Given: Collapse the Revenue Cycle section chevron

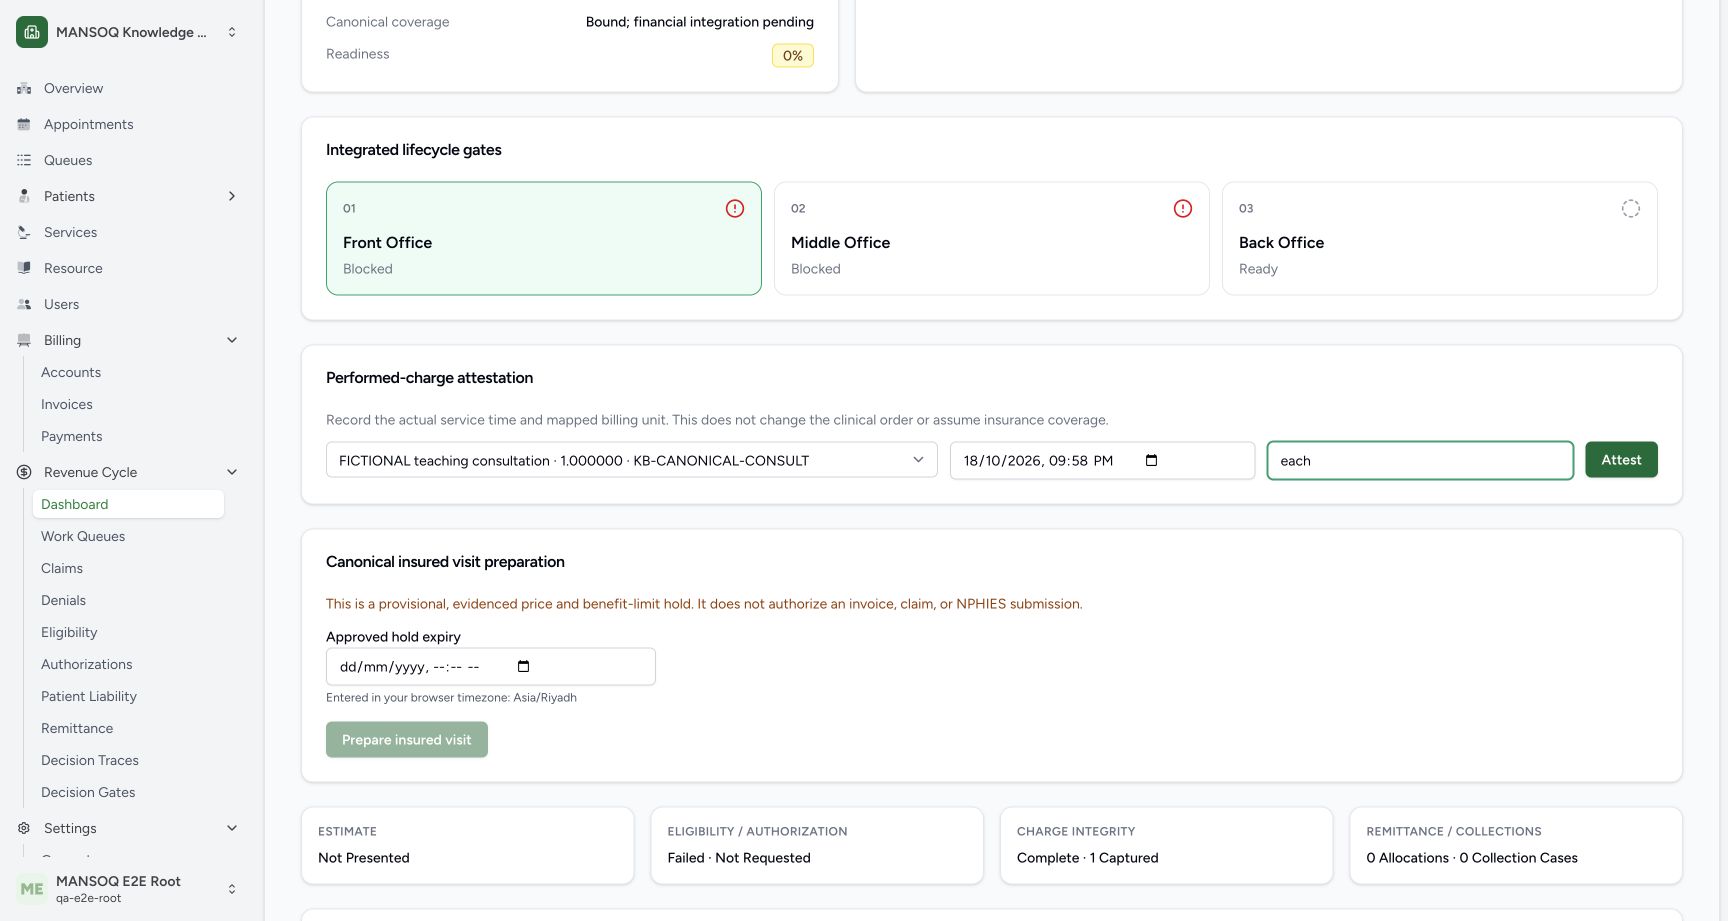Looking at the screenshot, I should 232,472.
